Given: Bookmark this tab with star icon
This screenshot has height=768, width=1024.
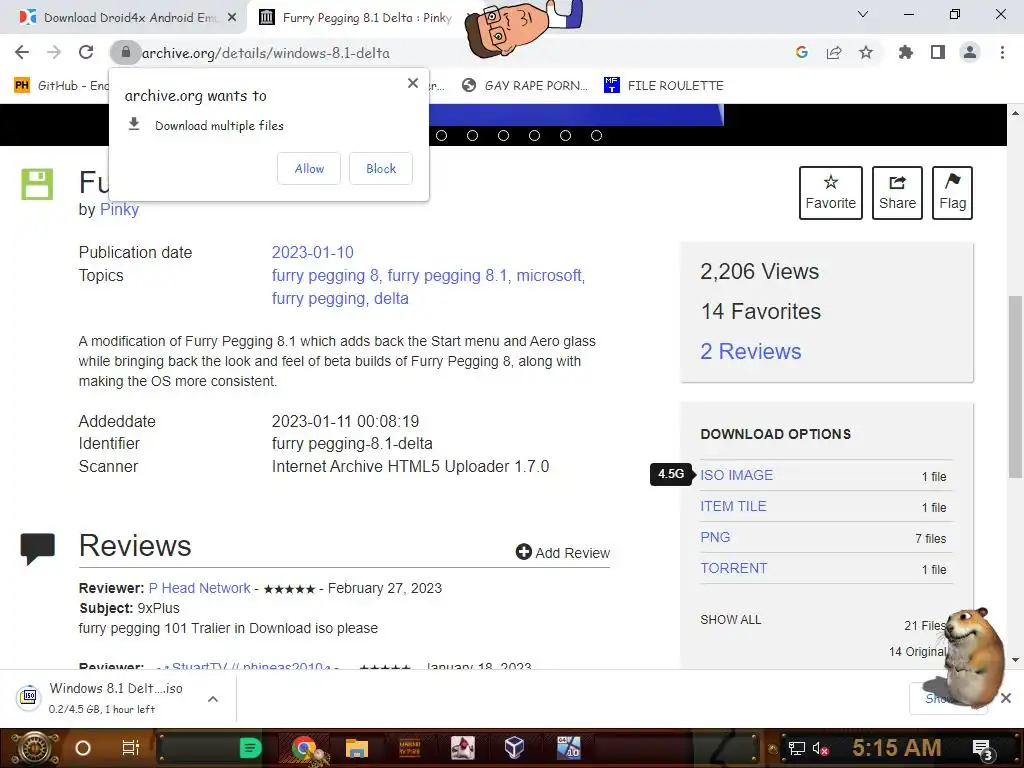Looking at the screenshot, I should (x=866, y=52).
